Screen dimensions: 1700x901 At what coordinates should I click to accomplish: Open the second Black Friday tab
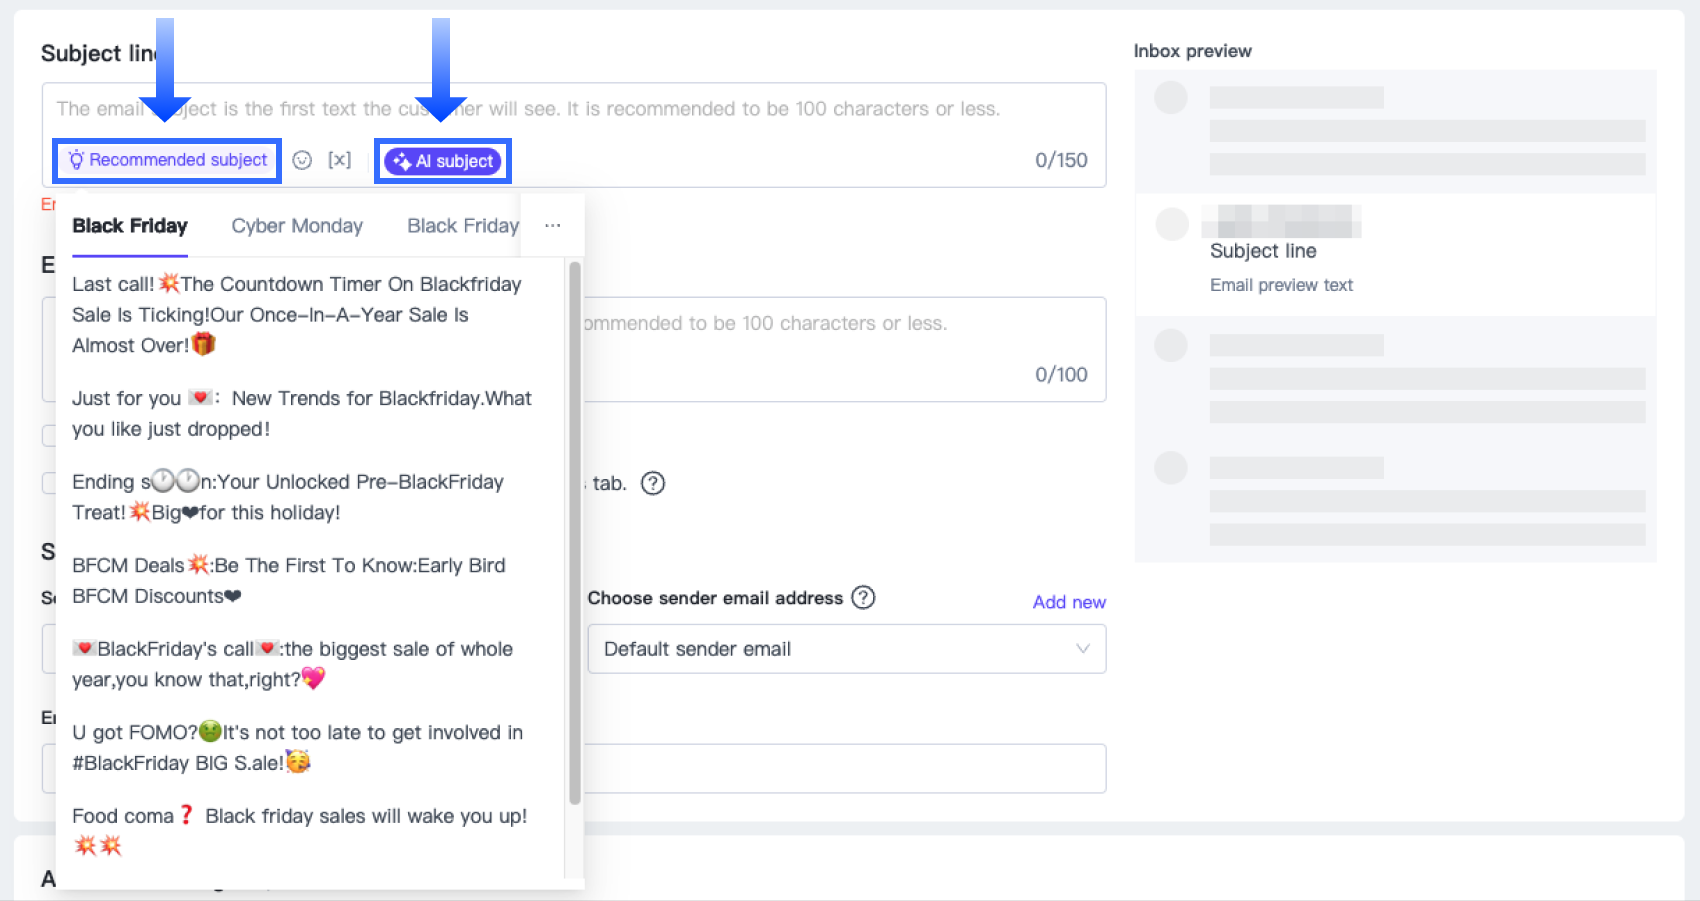pos(462,226)
